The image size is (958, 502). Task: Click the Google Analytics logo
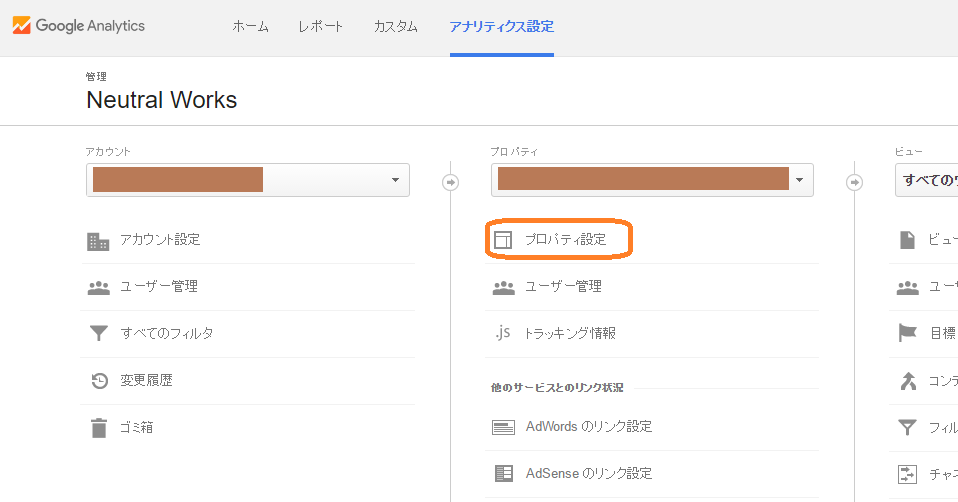[79, 26]
